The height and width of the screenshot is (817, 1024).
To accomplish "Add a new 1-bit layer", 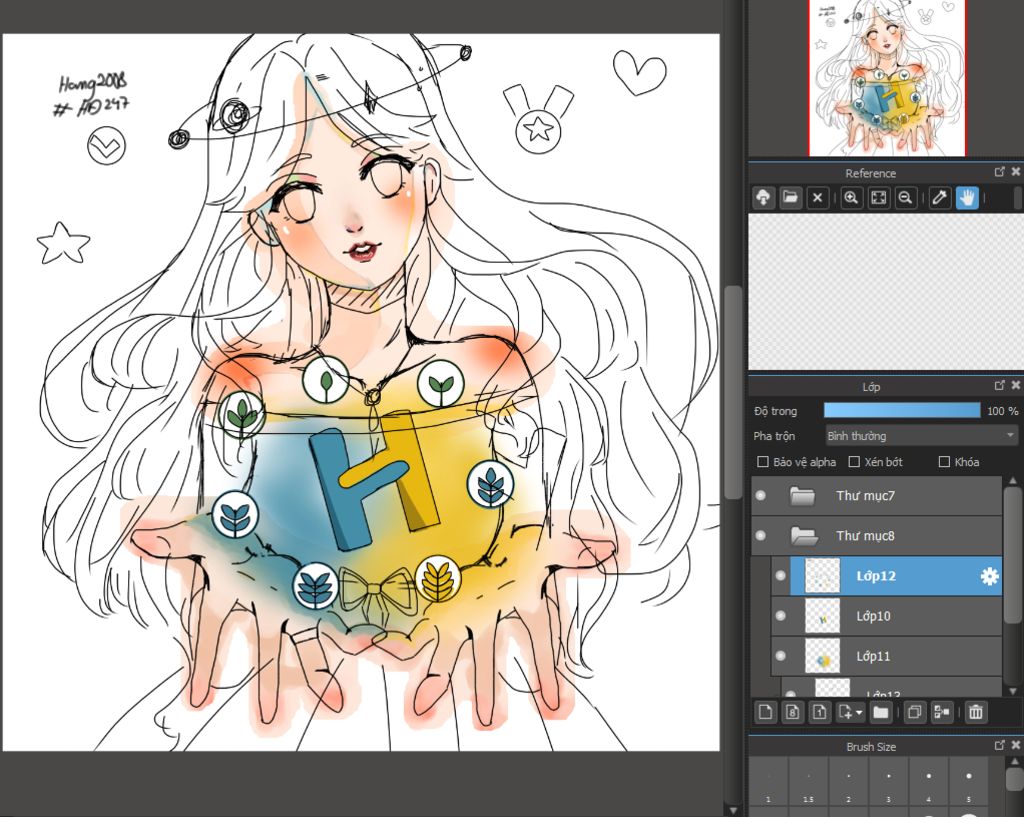I will point(820,712).
